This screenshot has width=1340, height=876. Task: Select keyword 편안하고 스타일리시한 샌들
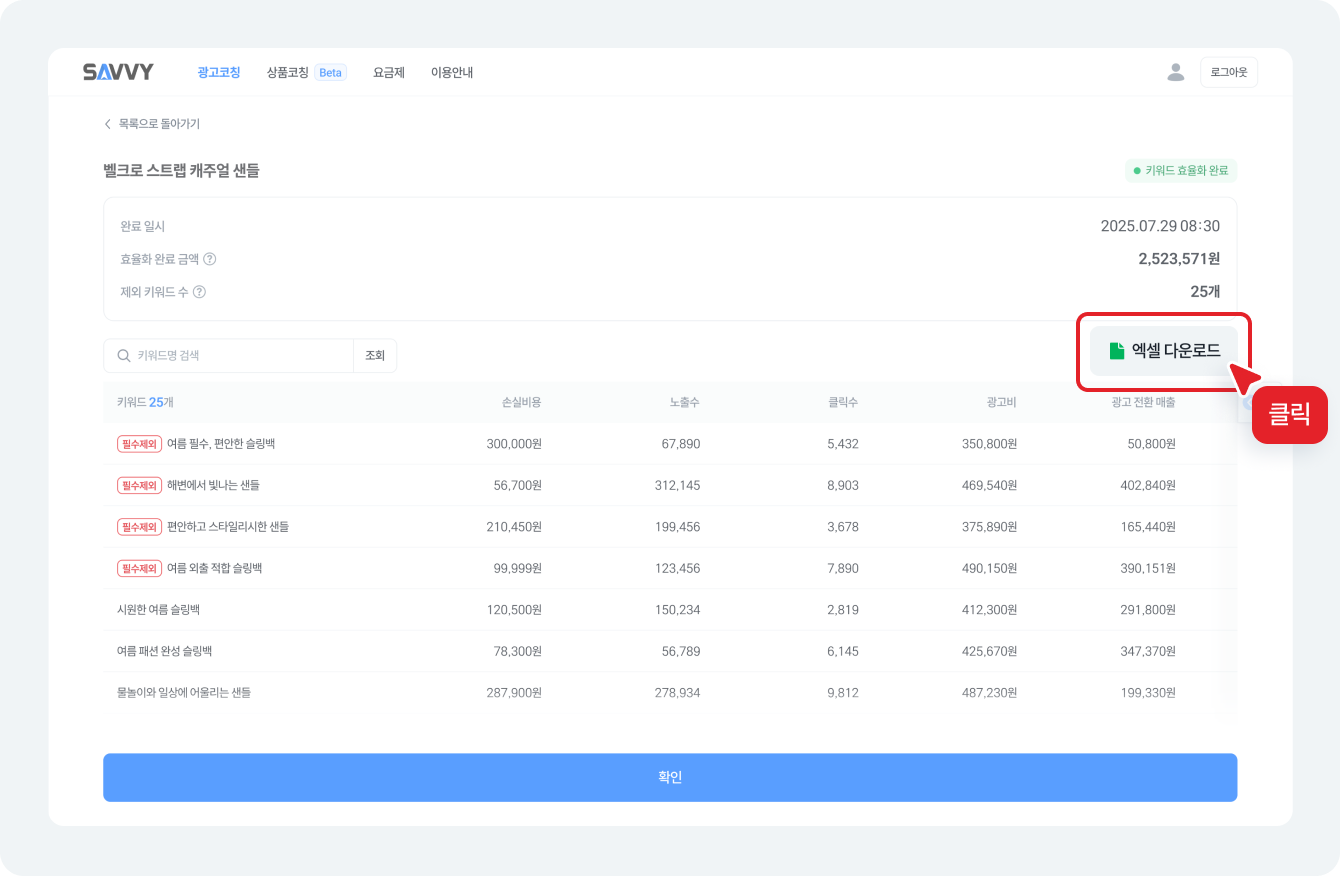pyautogui.click(x=228, y=526)
